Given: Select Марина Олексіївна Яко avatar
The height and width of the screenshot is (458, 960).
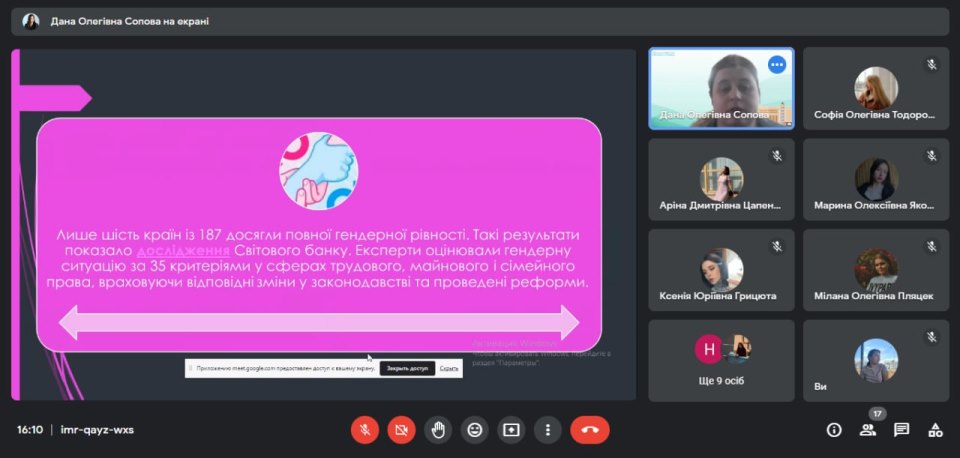Looking at the screenshot, I should tap(876, 179).
